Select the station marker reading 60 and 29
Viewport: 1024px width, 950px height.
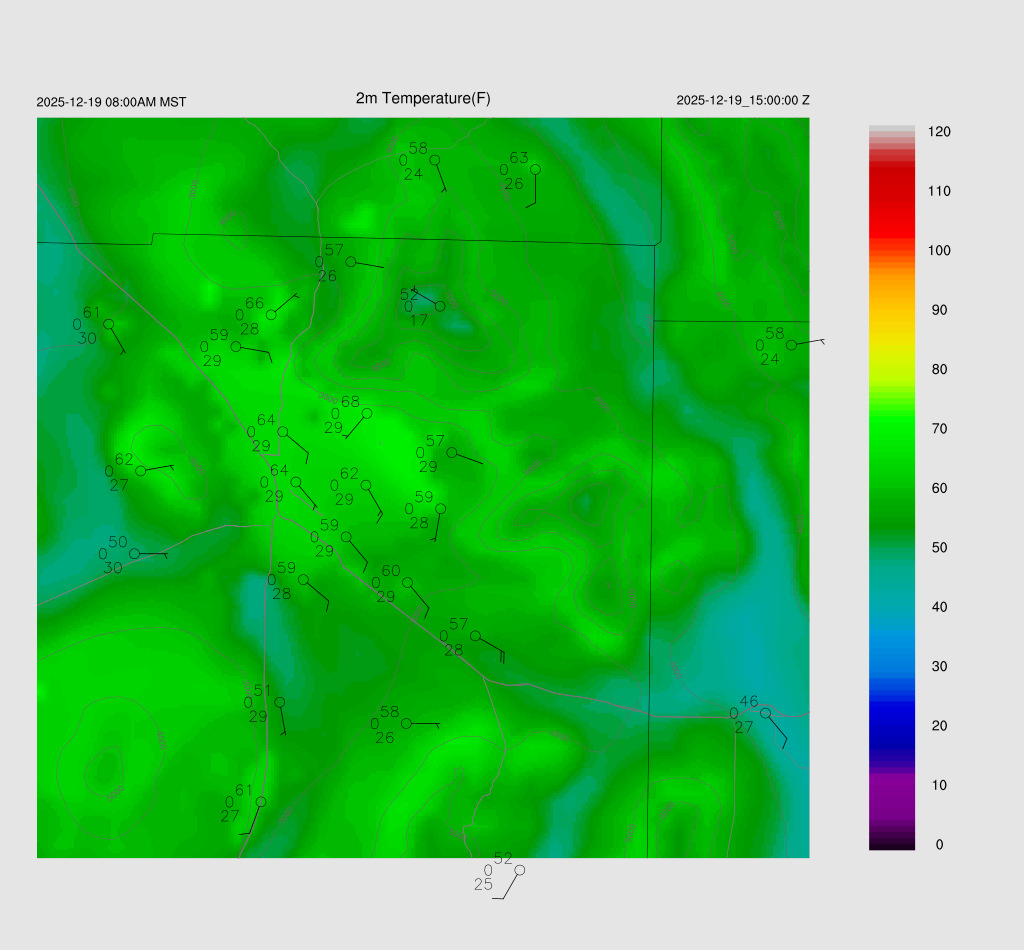tap(407, 582)
